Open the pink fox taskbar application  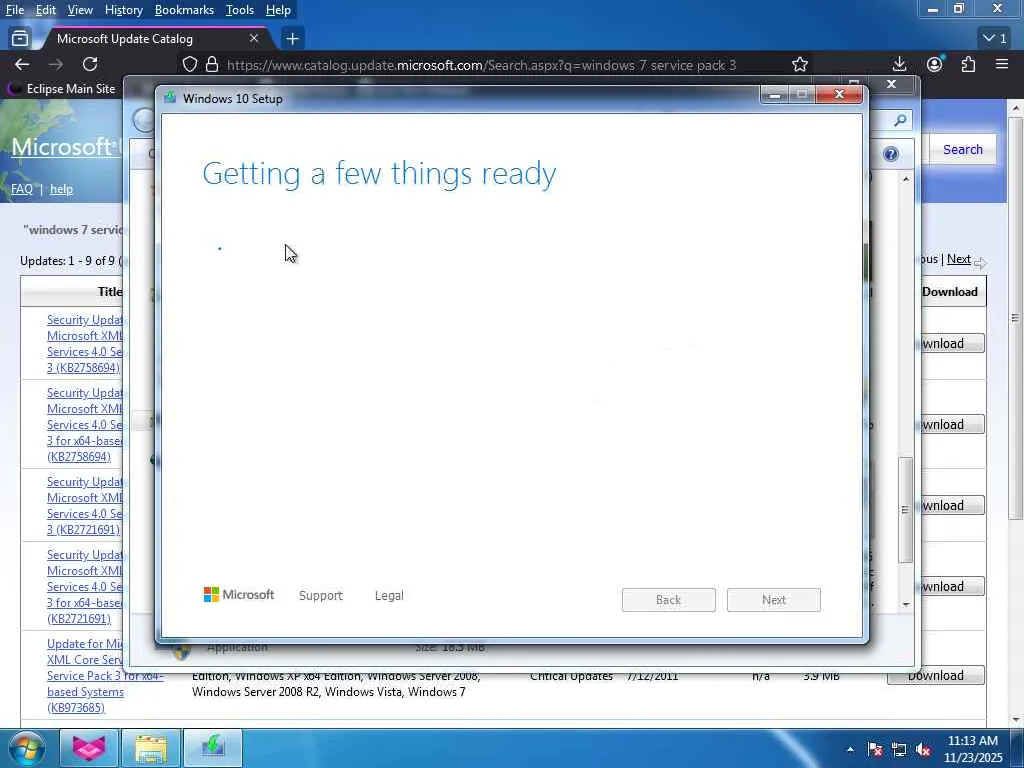tap(88, 748)
